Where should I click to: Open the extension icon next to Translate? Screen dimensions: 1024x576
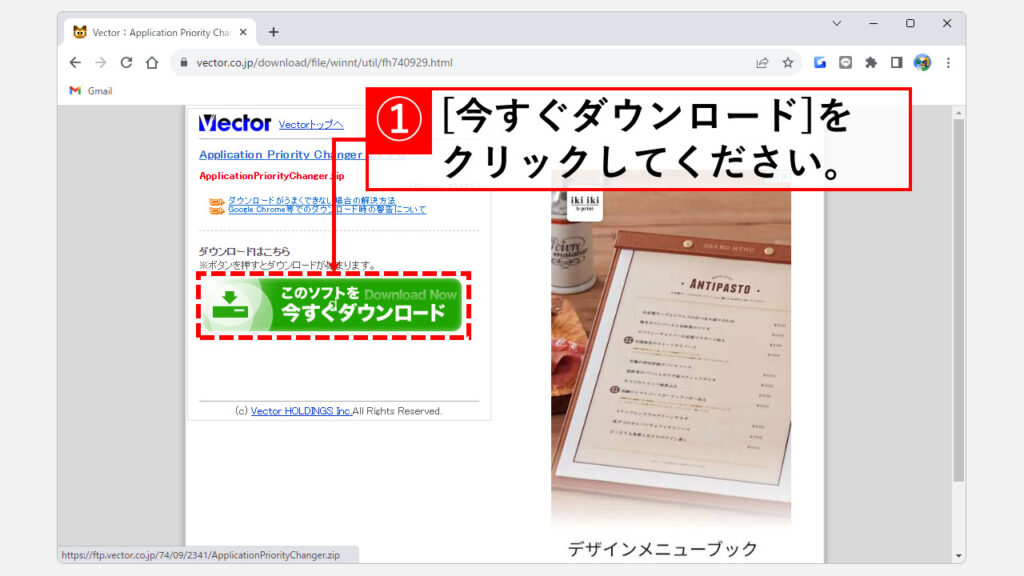pyautogui.click(x=845, y=63)
